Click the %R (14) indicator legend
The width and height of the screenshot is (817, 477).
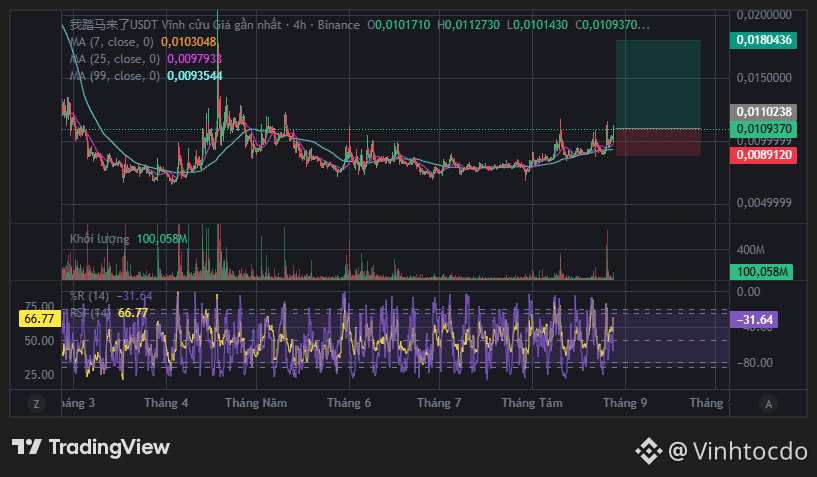pyautogui.click(x=90, y=296)
